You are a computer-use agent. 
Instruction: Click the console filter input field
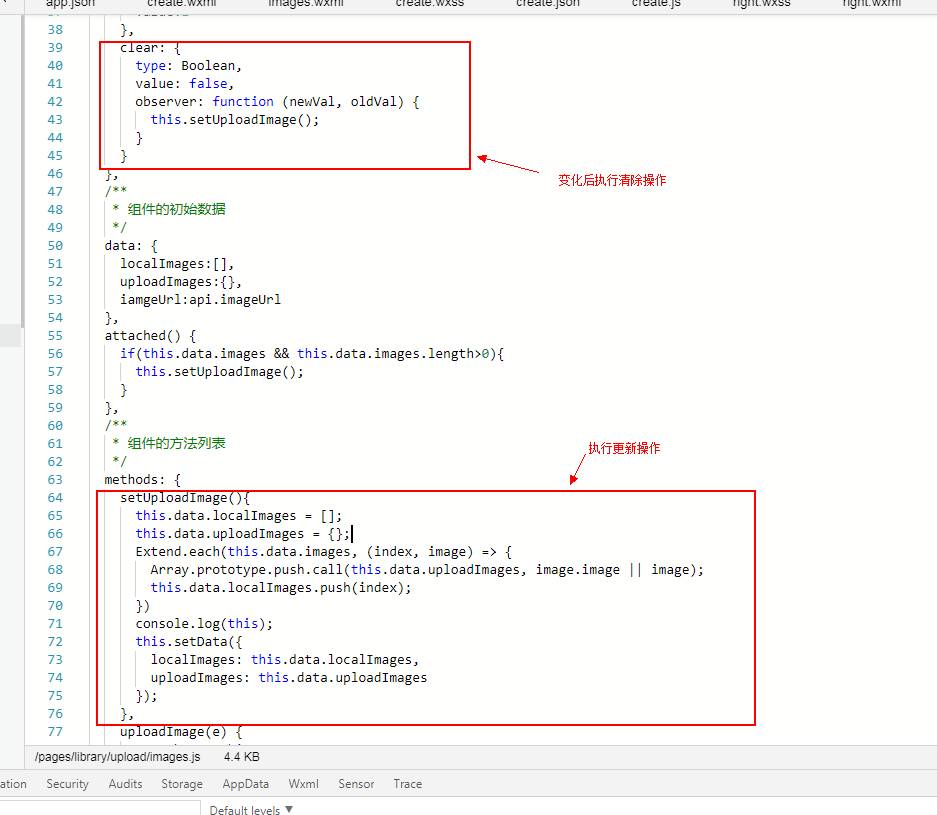coord(100,809)
